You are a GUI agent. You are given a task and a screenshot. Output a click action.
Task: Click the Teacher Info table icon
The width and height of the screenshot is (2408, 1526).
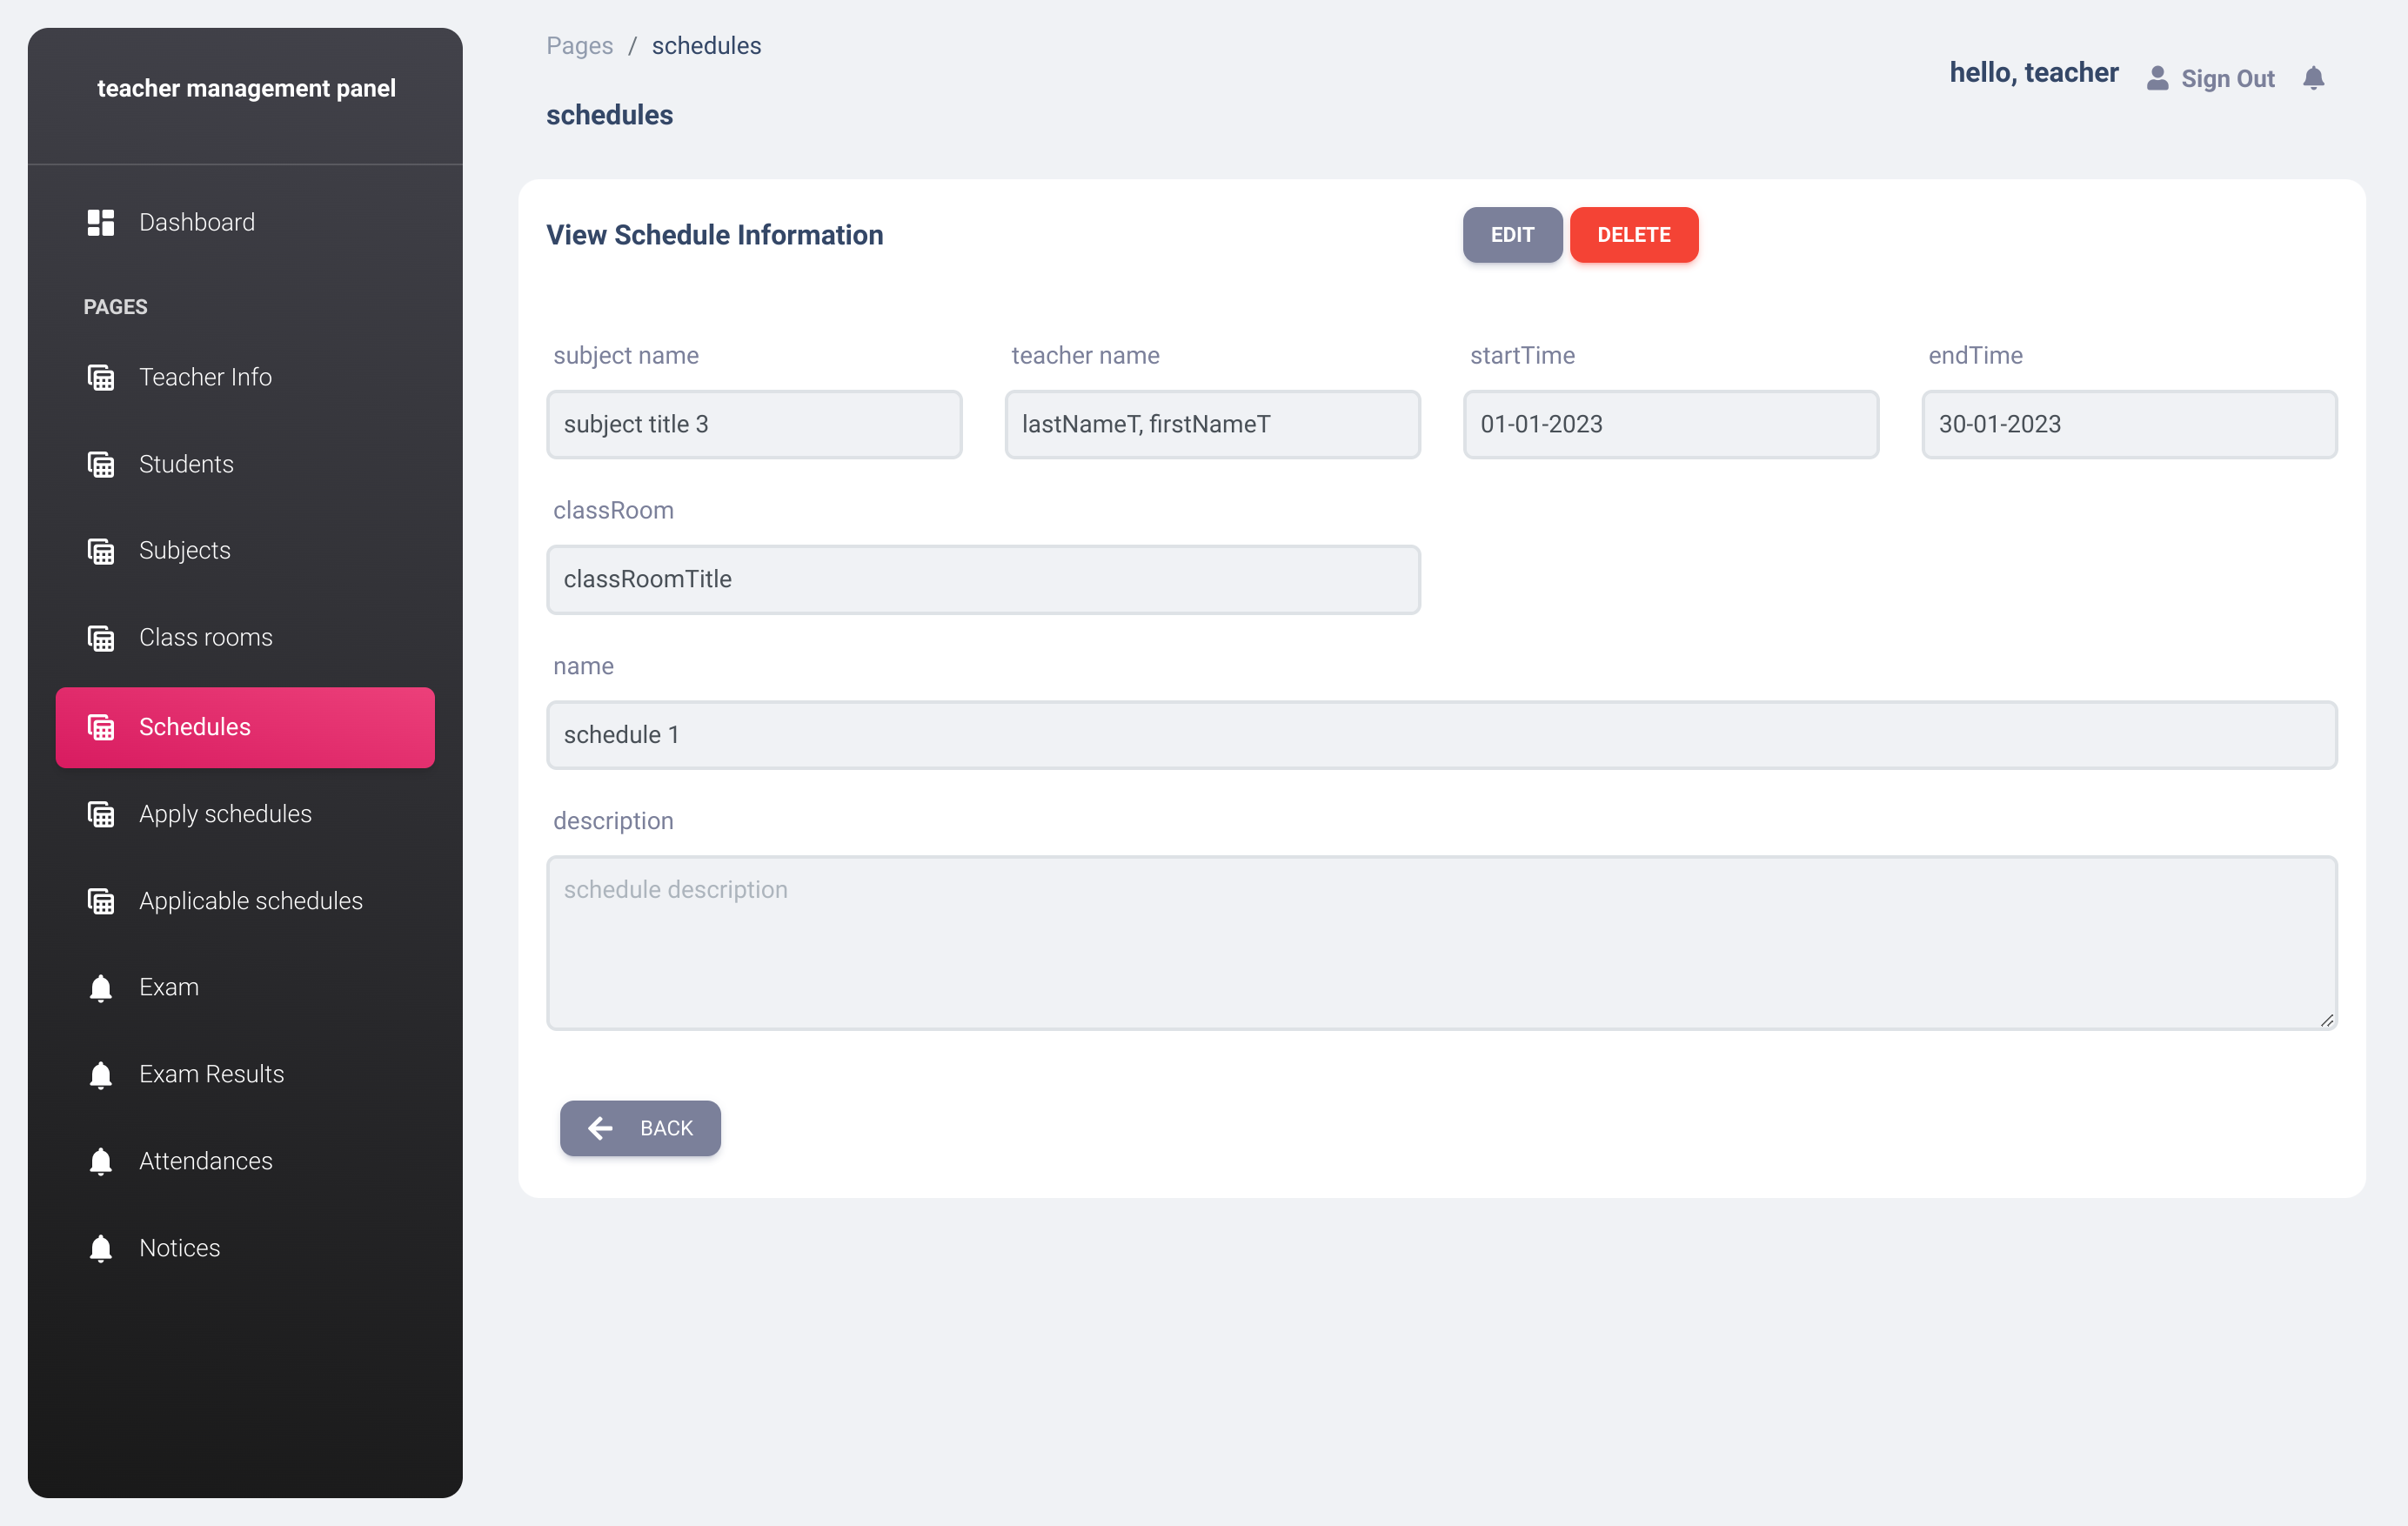[x=101, y=377]
